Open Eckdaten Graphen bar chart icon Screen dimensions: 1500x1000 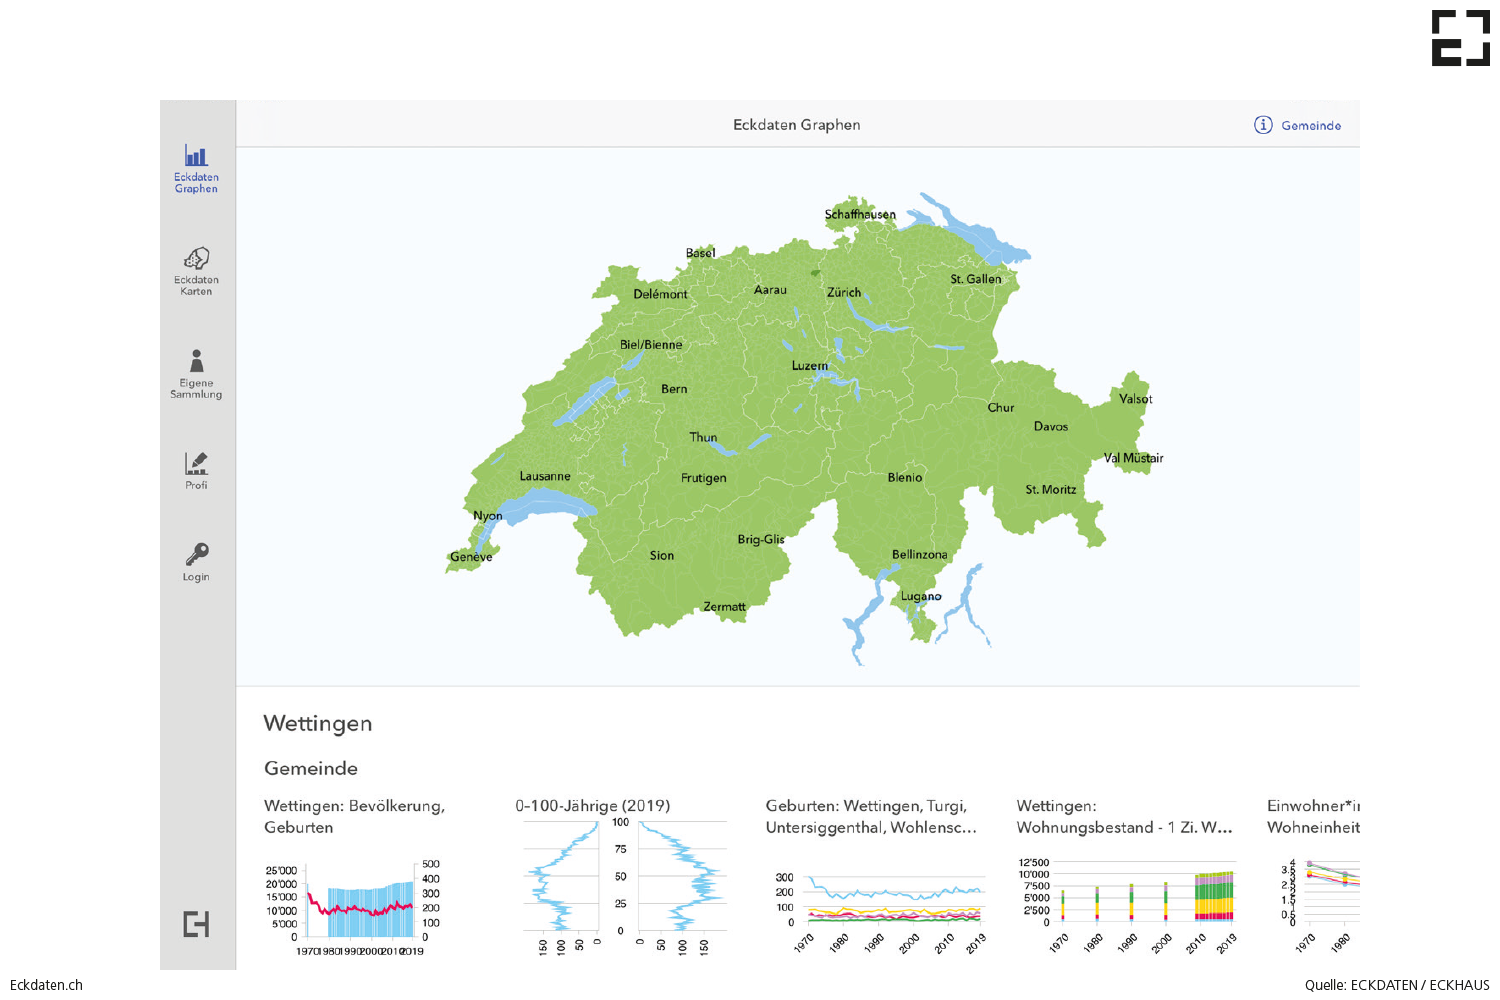[196, 156]
